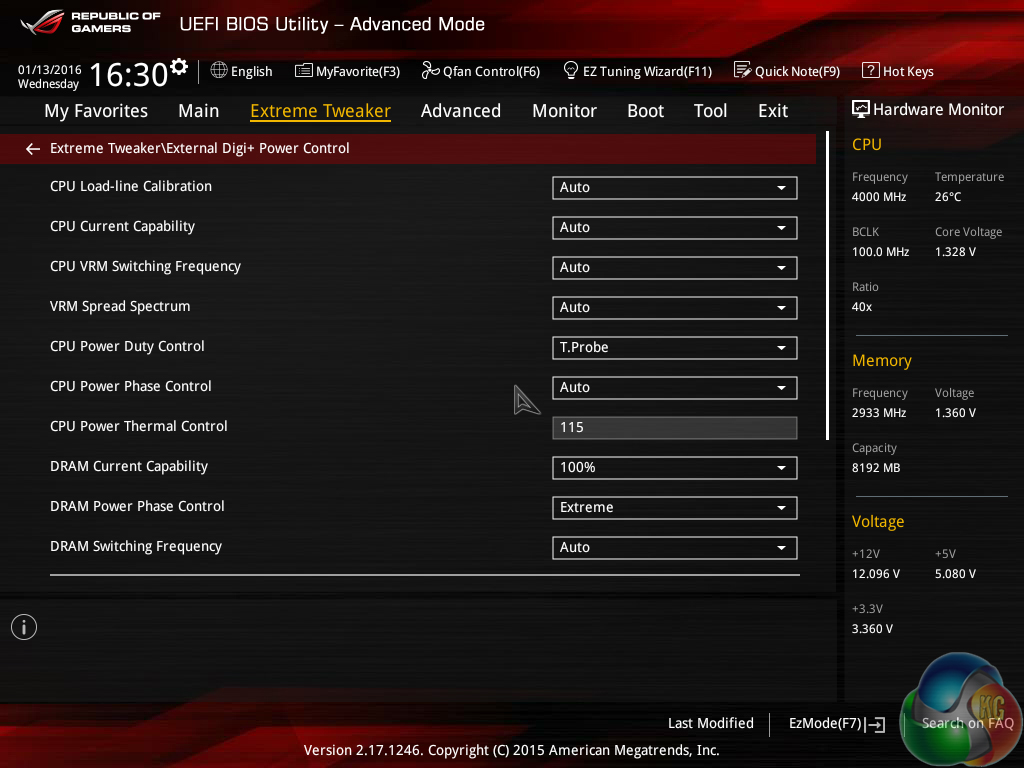Select DRAM Switching Frequency label
This screenshot has width=1024, height=768.
coord(136,546)
